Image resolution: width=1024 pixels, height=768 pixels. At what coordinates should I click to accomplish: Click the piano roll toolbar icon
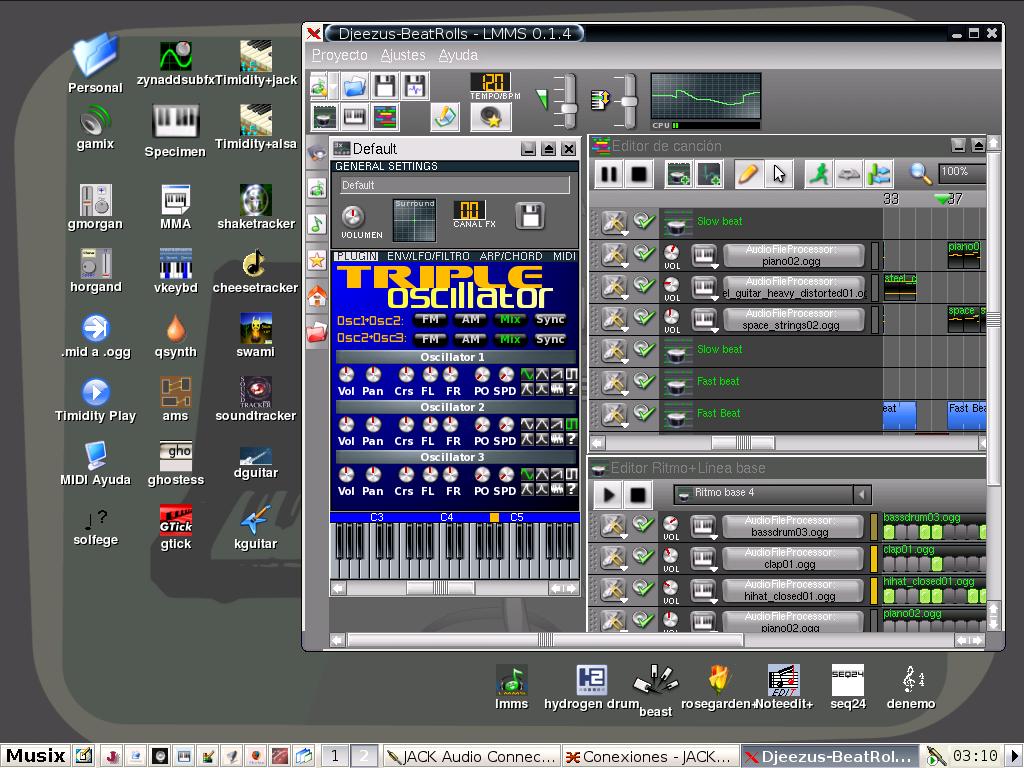tap(354, 117)
